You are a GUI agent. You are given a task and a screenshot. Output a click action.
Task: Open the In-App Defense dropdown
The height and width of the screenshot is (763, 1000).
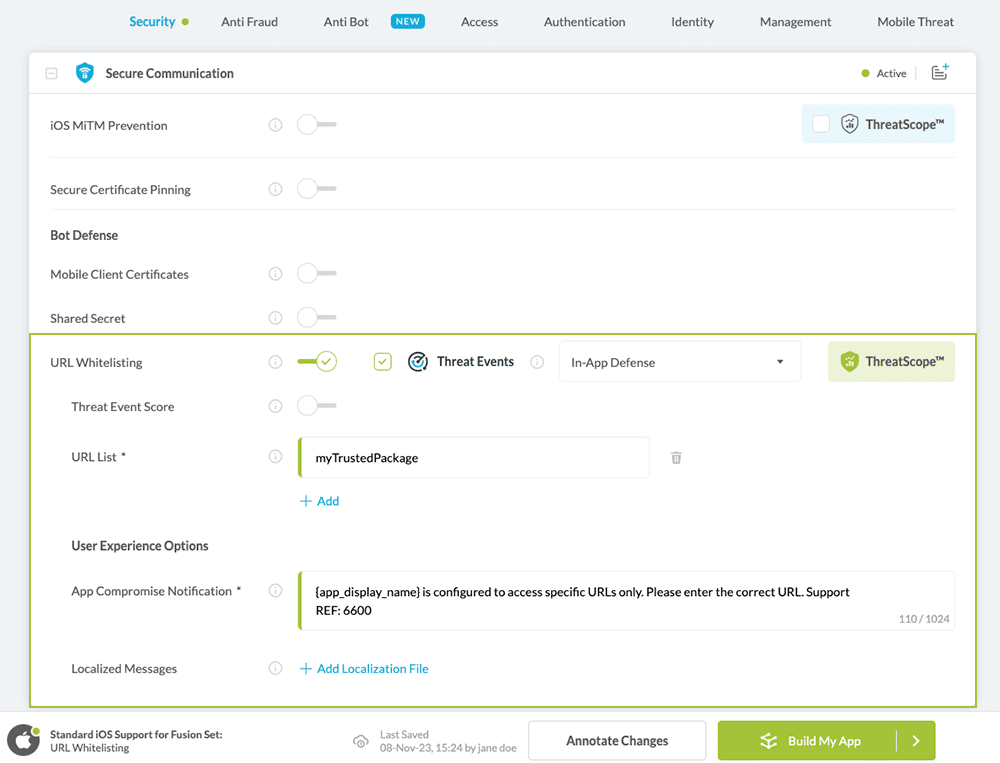coord(679,362)
